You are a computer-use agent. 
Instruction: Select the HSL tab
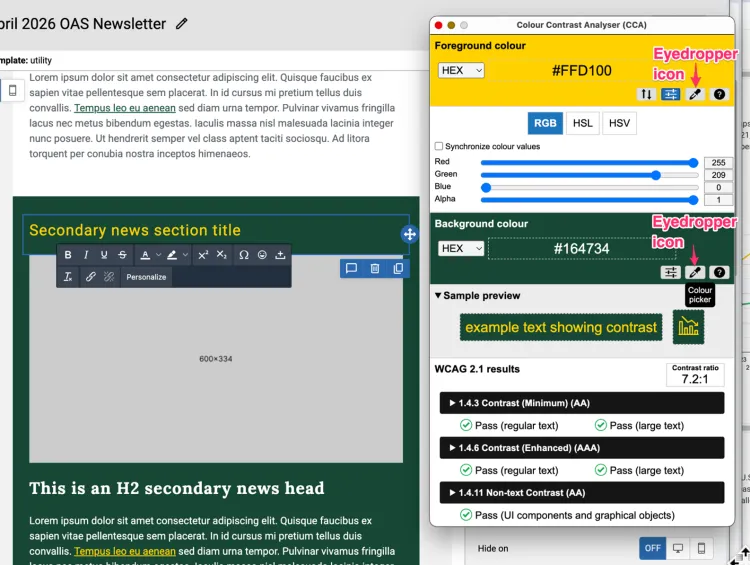click(583, 123)
